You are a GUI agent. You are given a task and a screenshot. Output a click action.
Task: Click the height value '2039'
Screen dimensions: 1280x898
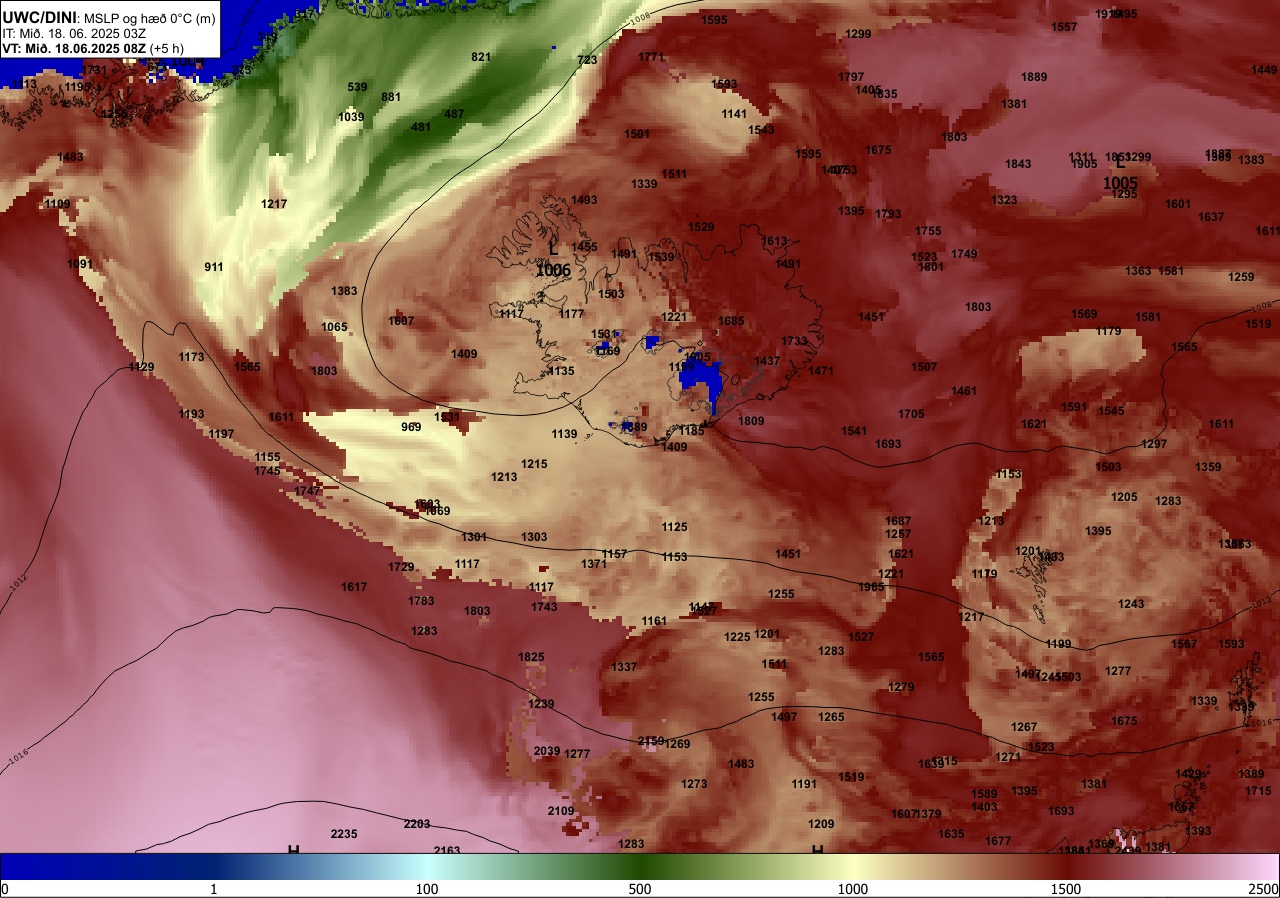click(547, 751)
